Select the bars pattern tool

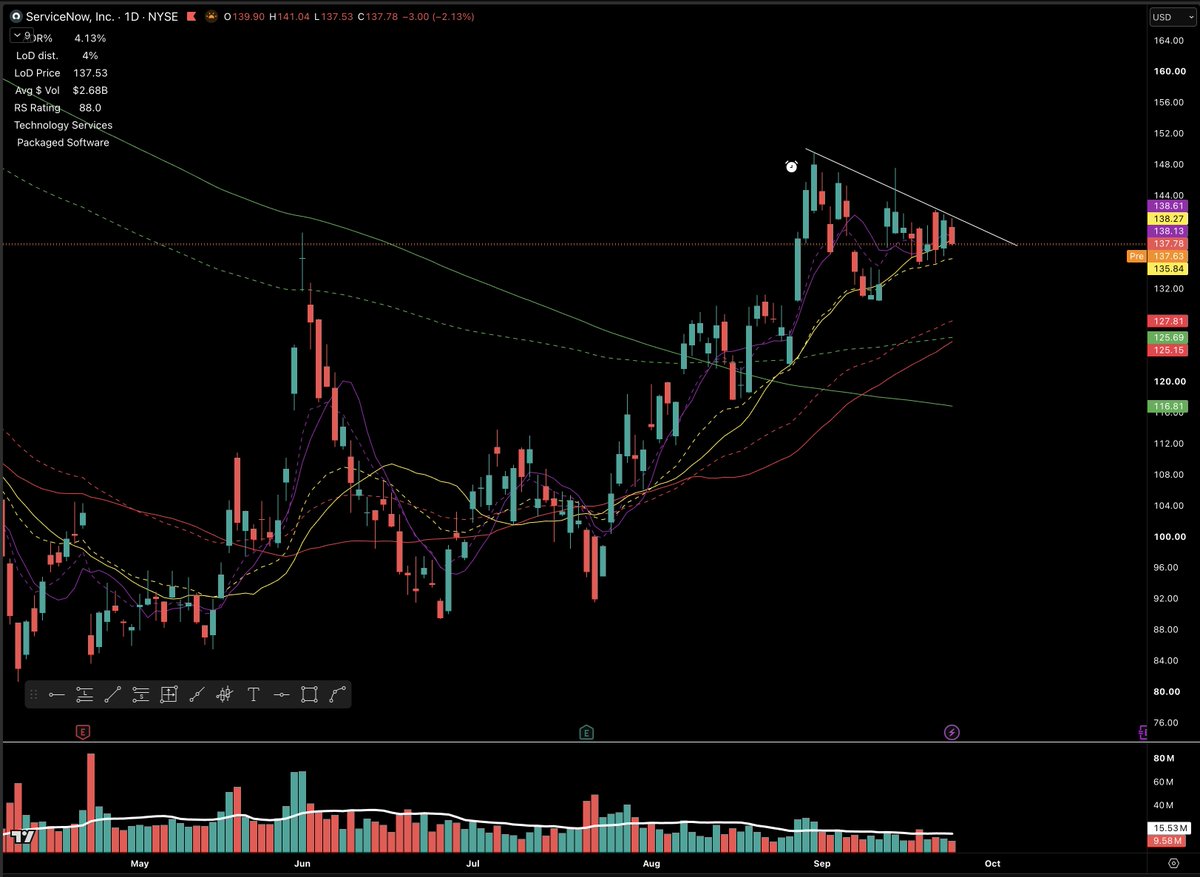click(225, 695)
